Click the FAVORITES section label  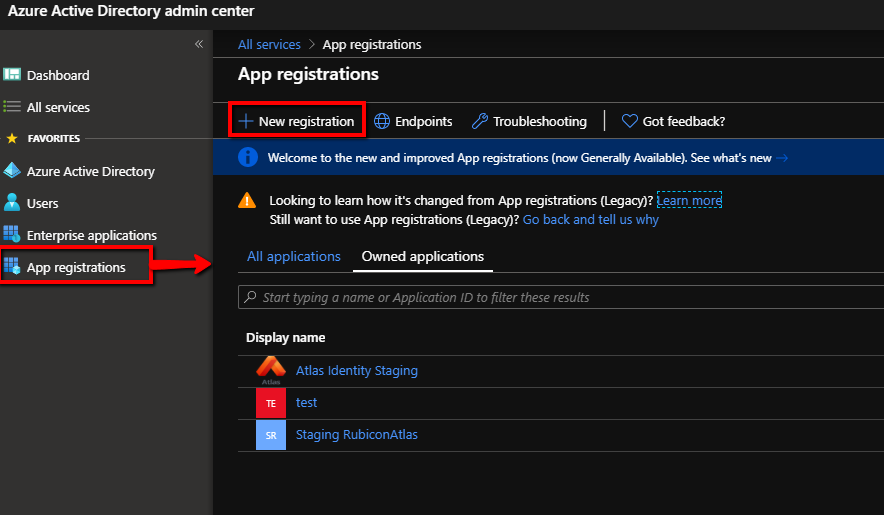[54, 138]
